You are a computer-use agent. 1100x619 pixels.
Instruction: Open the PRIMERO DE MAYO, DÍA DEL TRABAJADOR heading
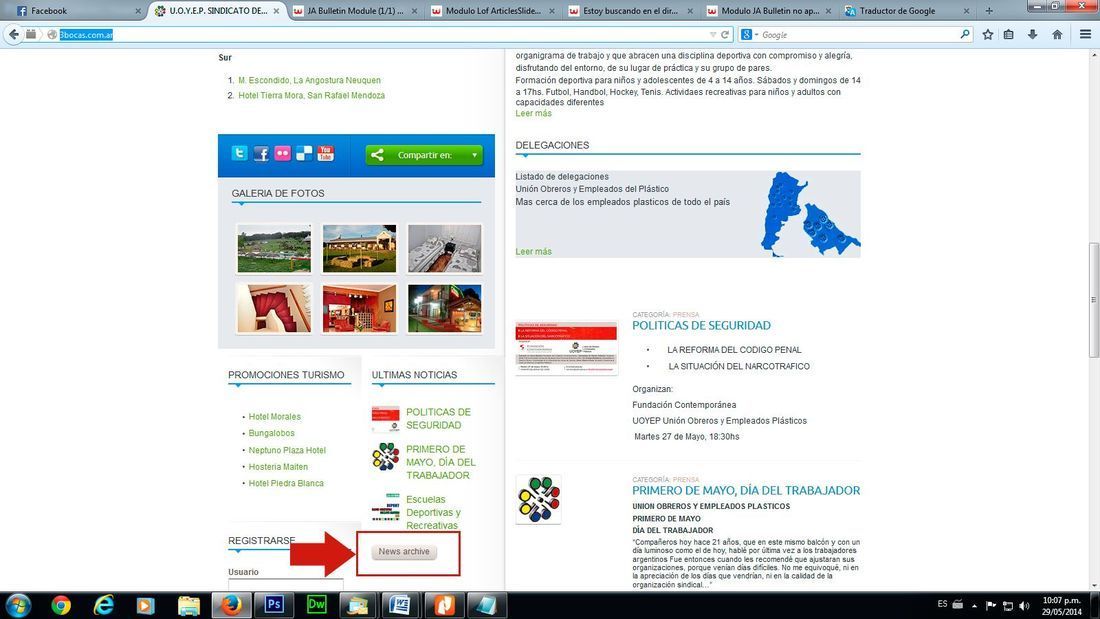(x=746, y=491)
